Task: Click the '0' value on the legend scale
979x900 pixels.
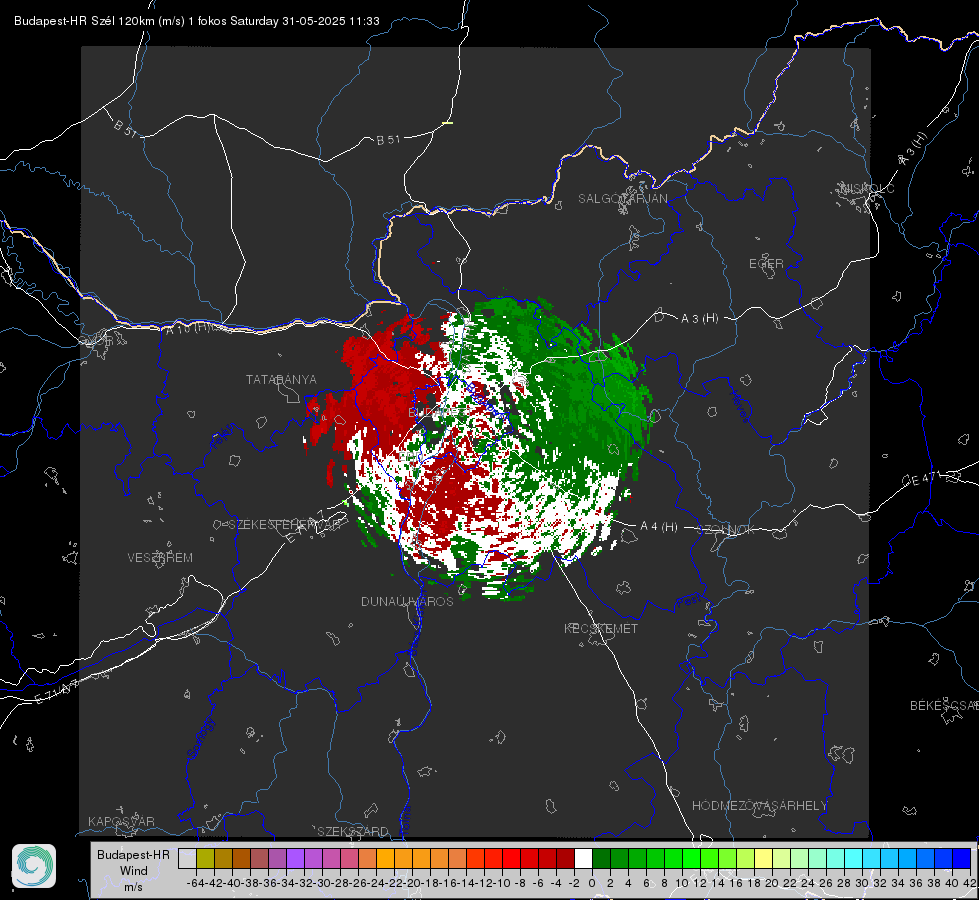Action: pyautogui.click(x=593, y=883)
